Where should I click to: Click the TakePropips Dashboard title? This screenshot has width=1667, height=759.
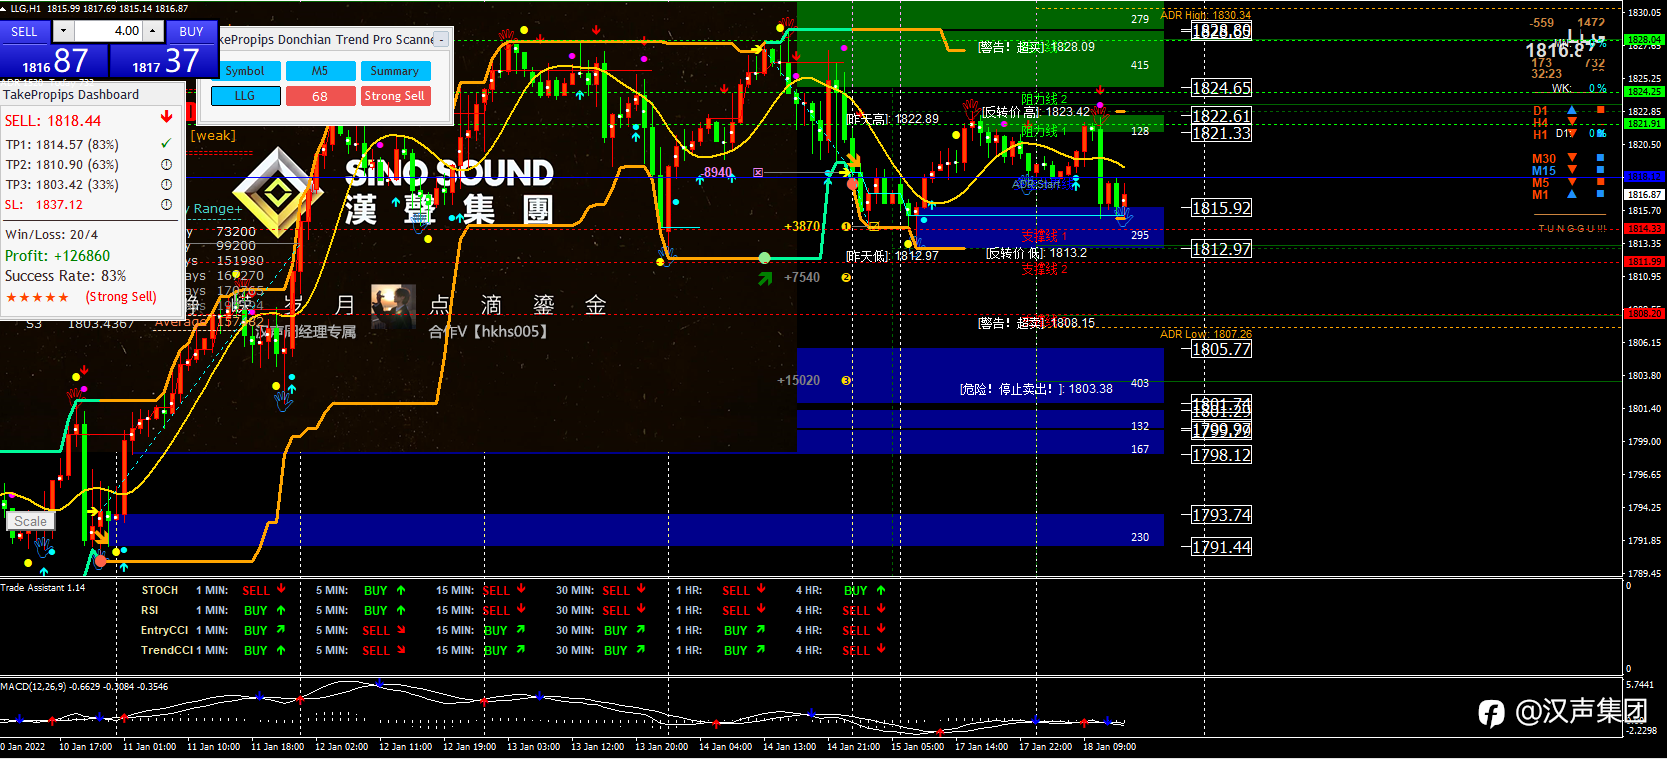tap(71, 95)
